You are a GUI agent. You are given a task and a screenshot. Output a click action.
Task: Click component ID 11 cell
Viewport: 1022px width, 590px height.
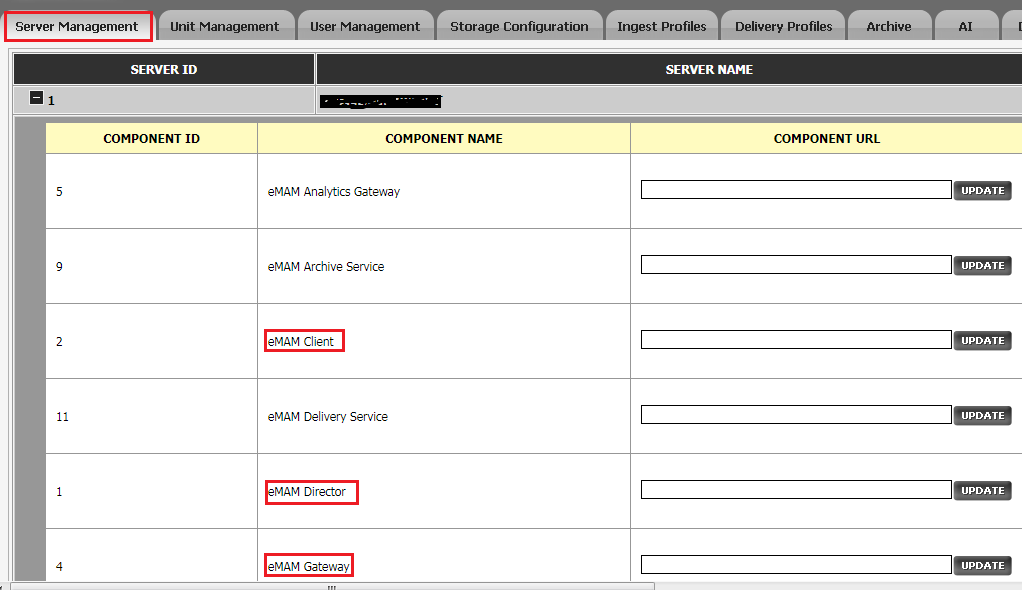(151, 416)
